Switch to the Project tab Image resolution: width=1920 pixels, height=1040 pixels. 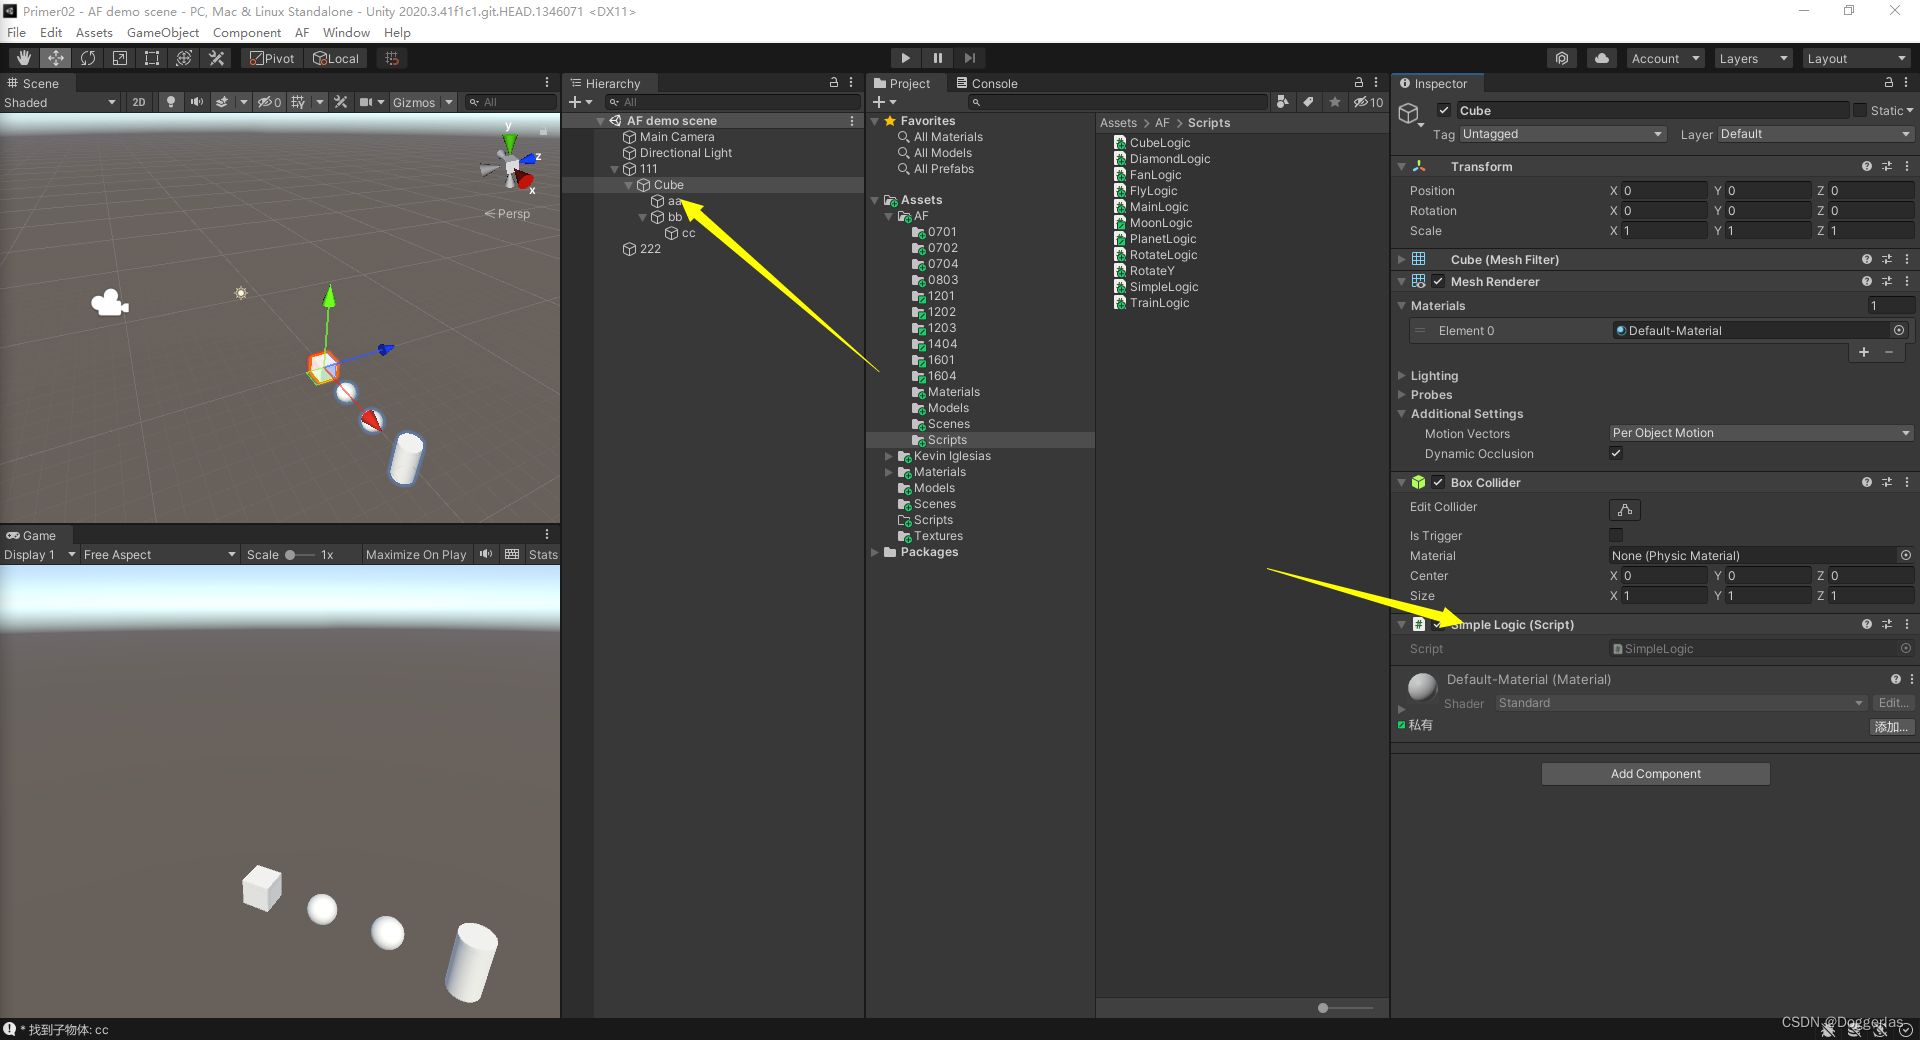point(902,83)
